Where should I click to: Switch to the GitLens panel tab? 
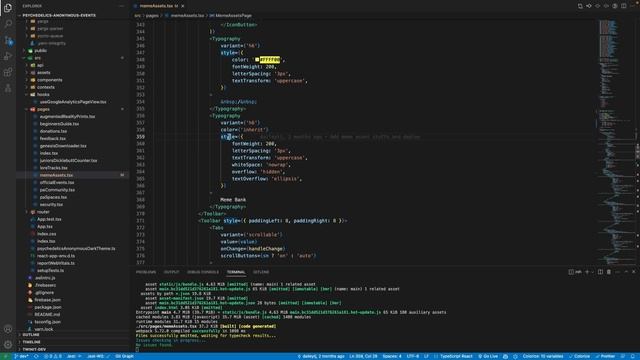point(261,272)
